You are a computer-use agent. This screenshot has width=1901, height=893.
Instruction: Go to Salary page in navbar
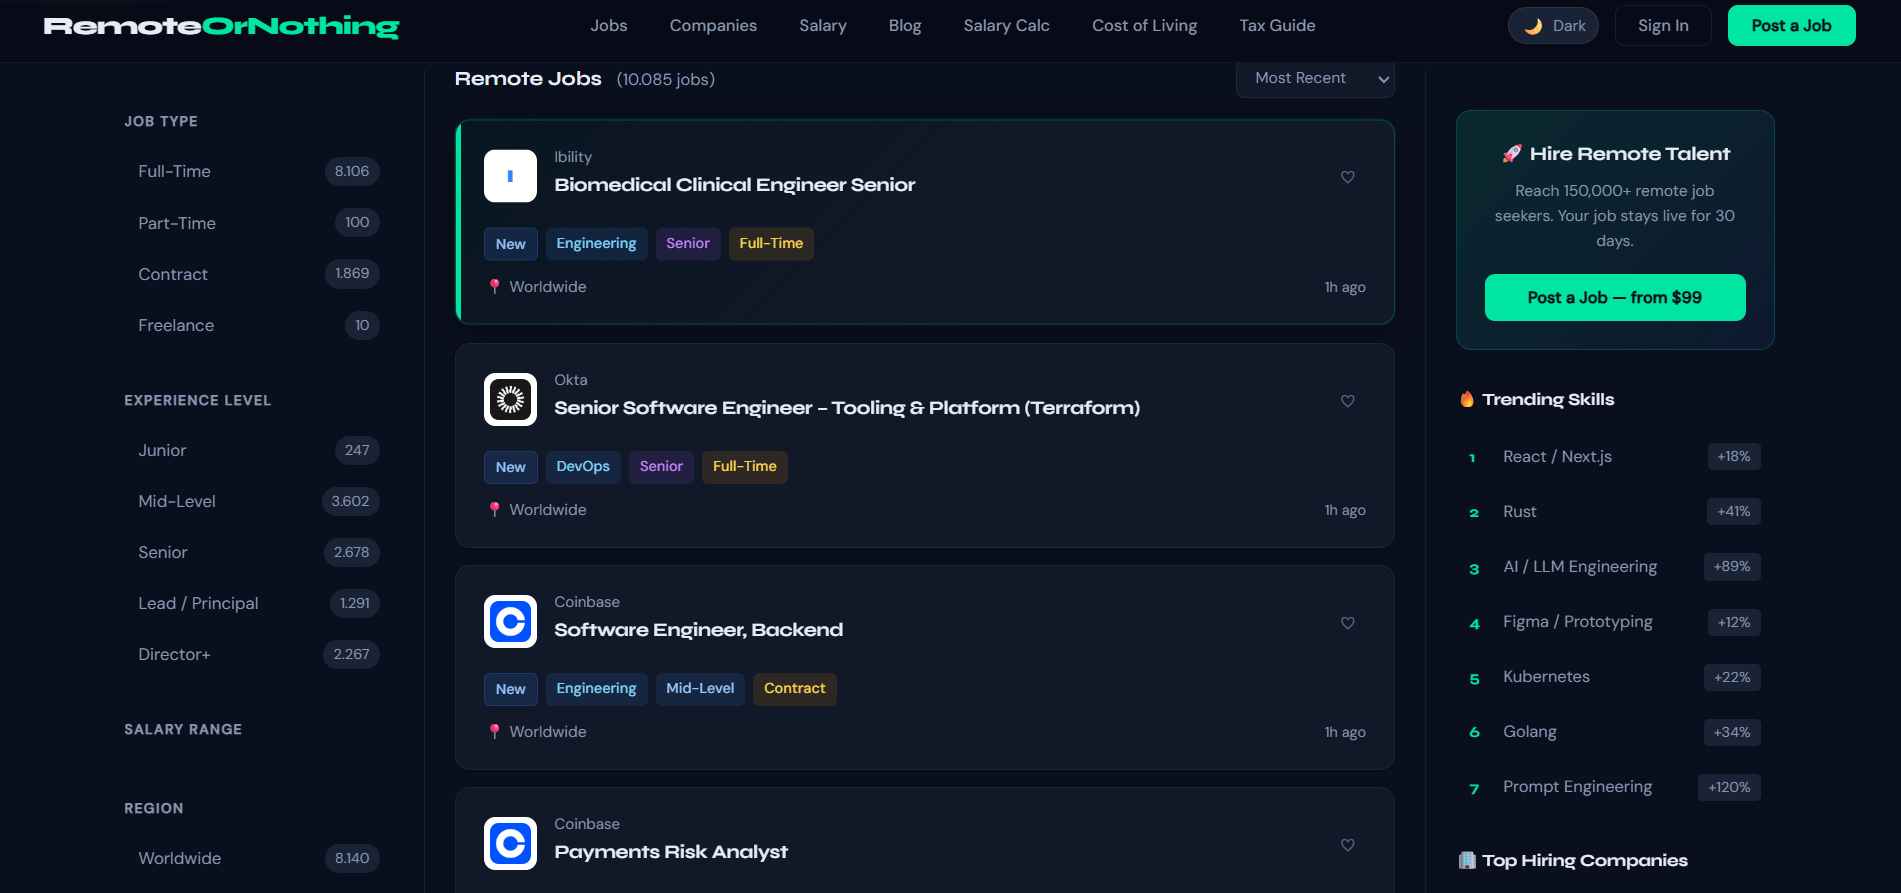pyautogui.click(x=823, y=26)
